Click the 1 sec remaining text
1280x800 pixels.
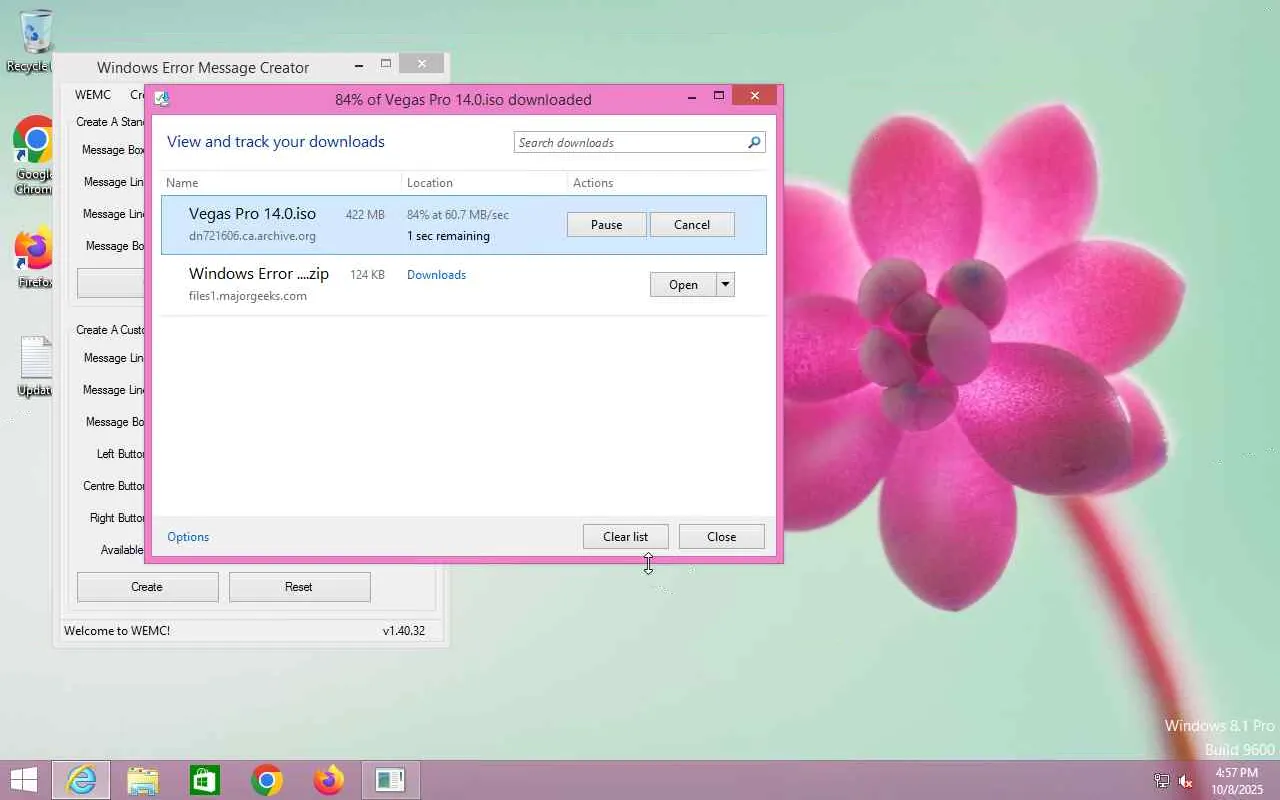[448, 236]
